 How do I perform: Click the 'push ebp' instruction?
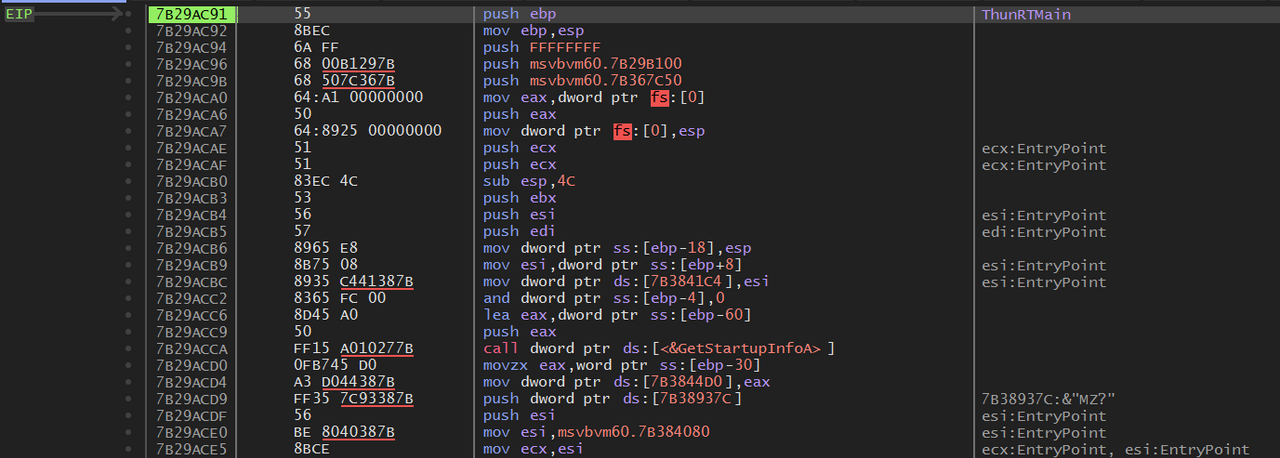pos(520,14)
